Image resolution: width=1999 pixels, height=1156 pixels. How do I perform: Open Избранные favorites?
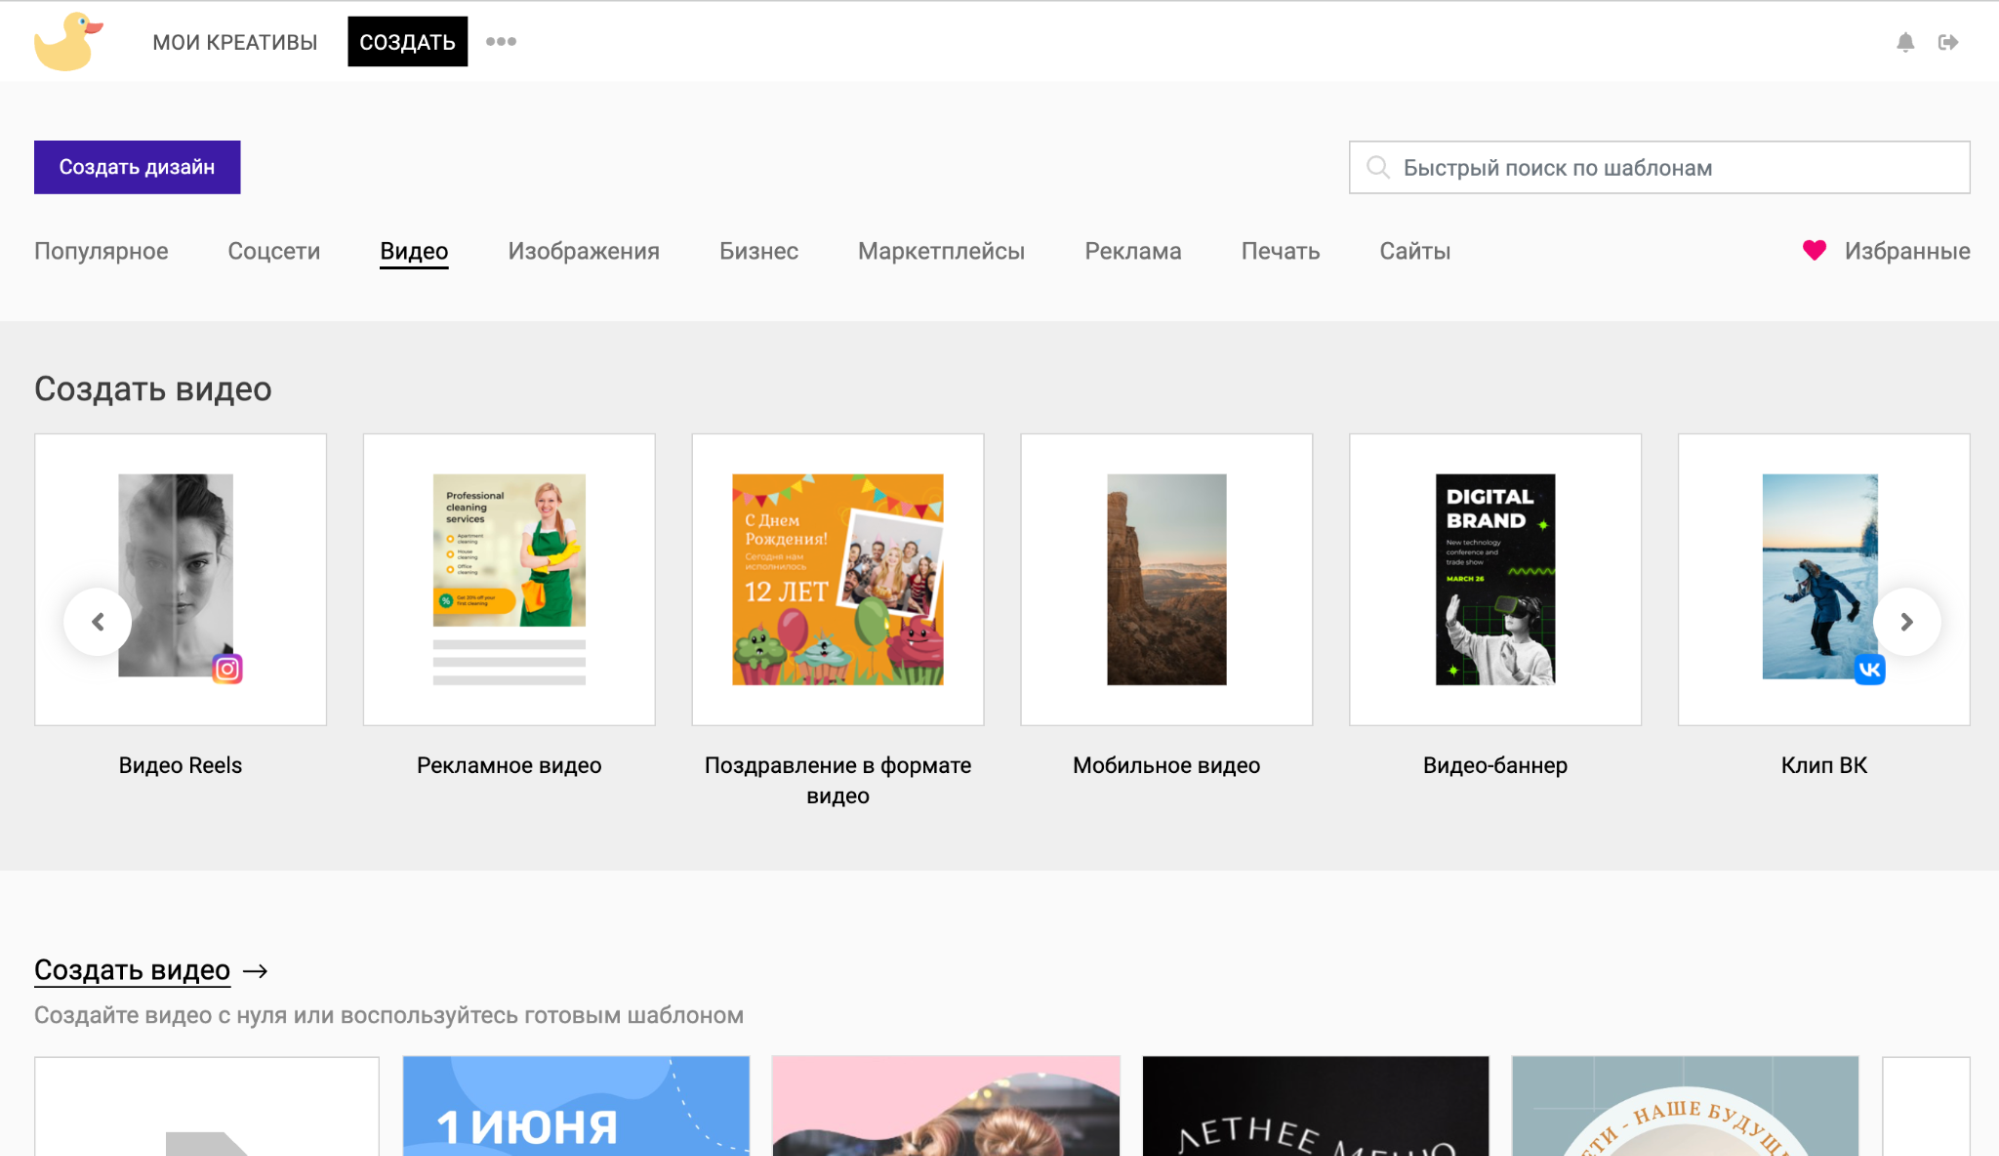pyautogui.click(x=1907, y=251)
